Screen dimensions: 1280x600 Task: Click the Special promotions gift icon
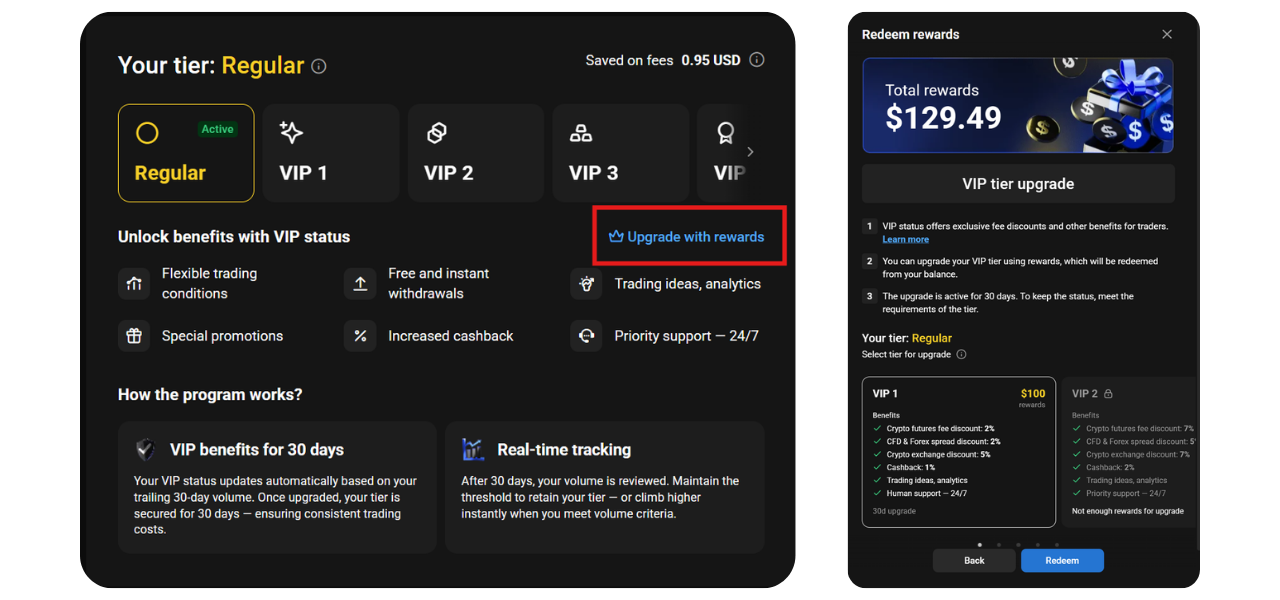pyautogui.click(x=134, y=336)
